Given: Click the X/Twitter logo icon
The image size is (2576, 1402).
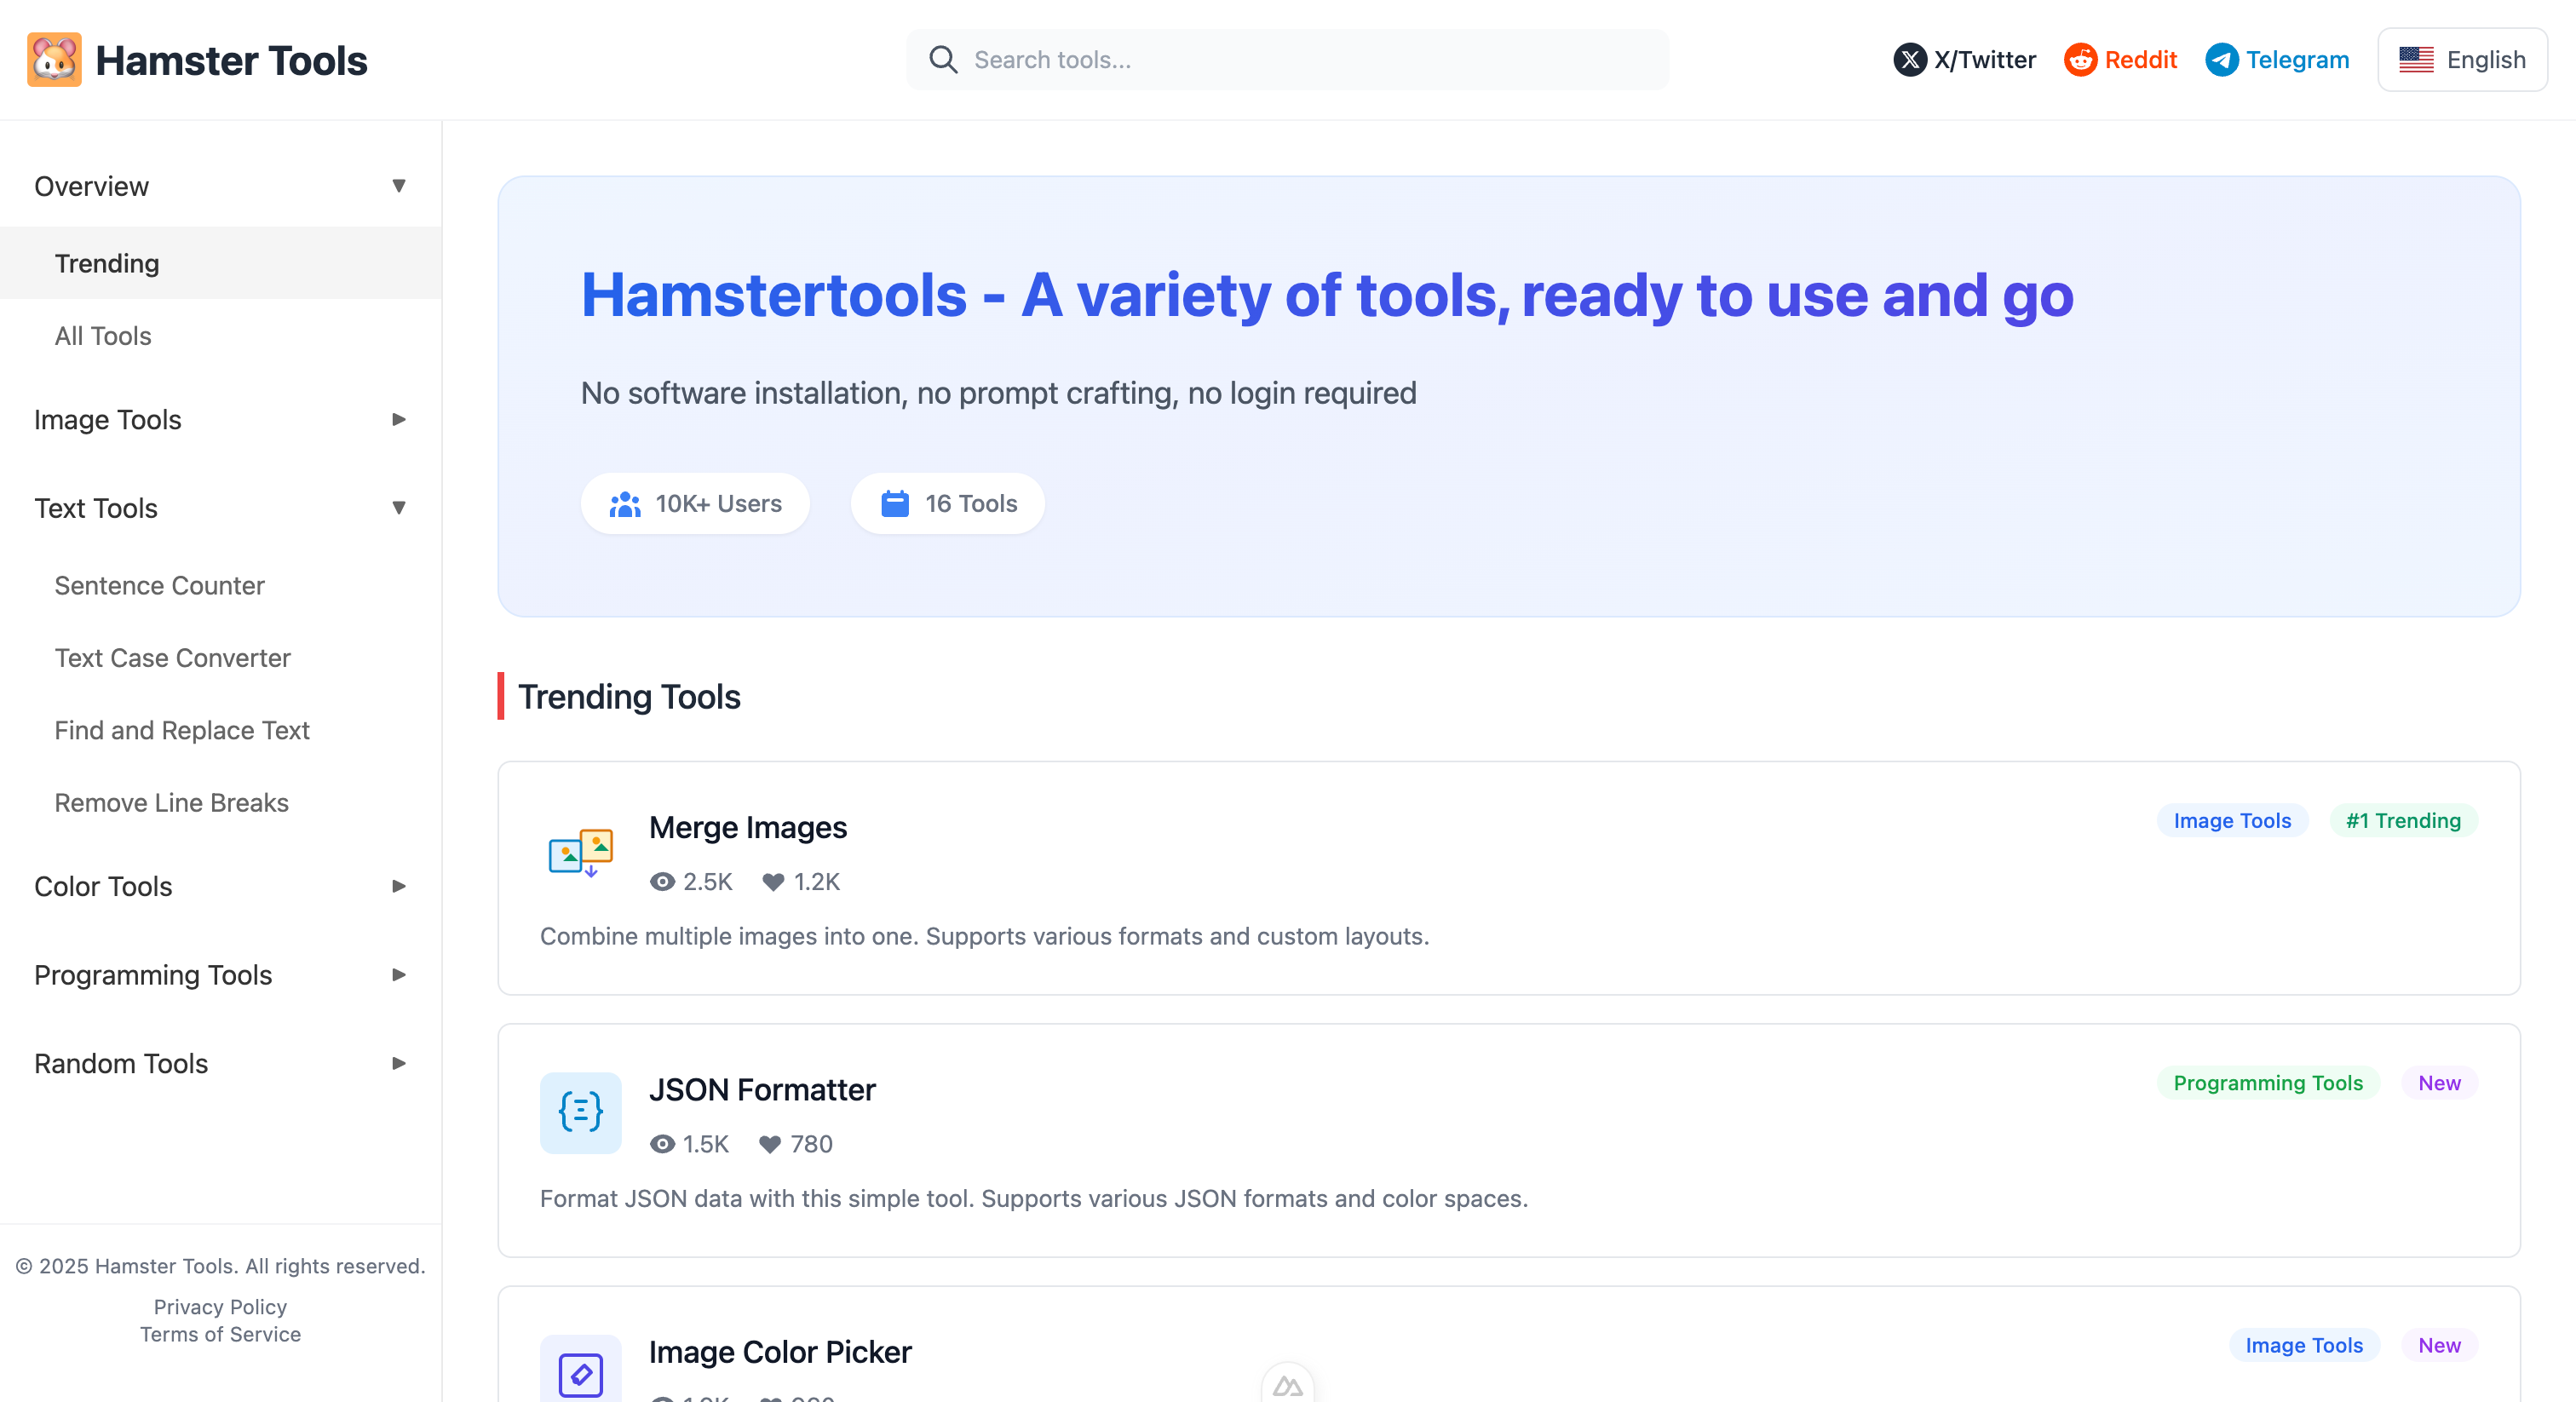Looking at the screenshot, I should point(1910,60).
